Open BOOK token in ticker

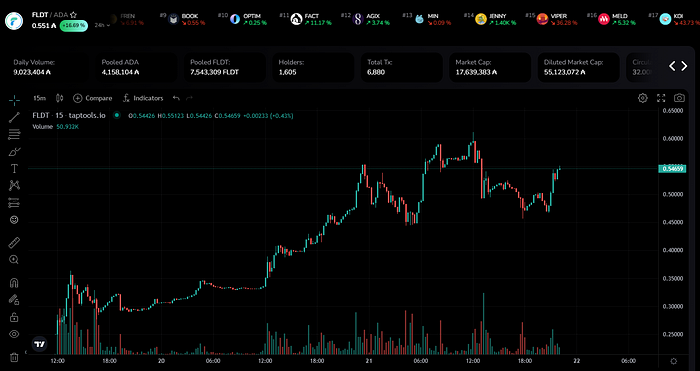[x=183, y=19]
